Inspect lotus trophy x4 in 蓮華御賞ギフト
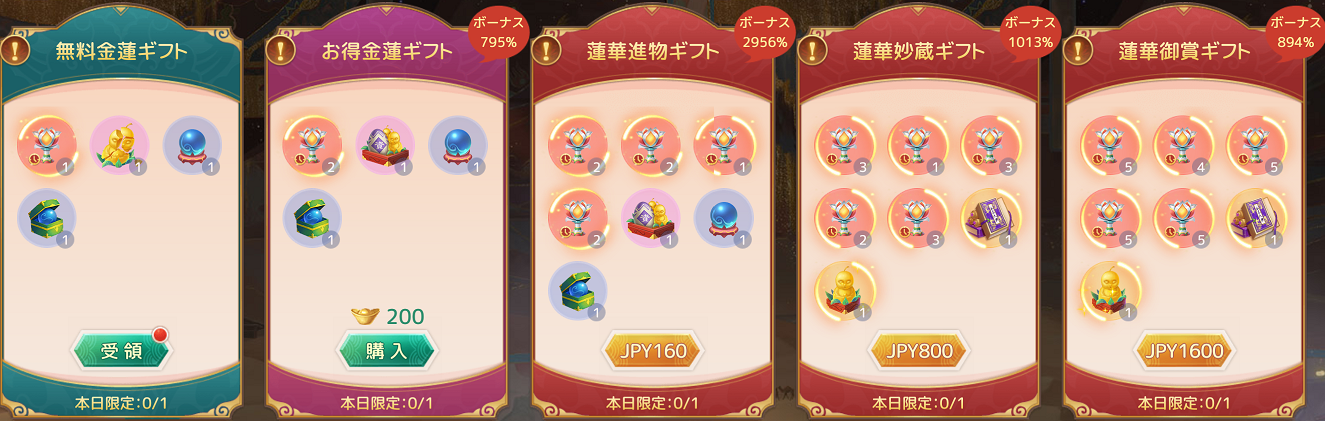 click(1184, 145)
